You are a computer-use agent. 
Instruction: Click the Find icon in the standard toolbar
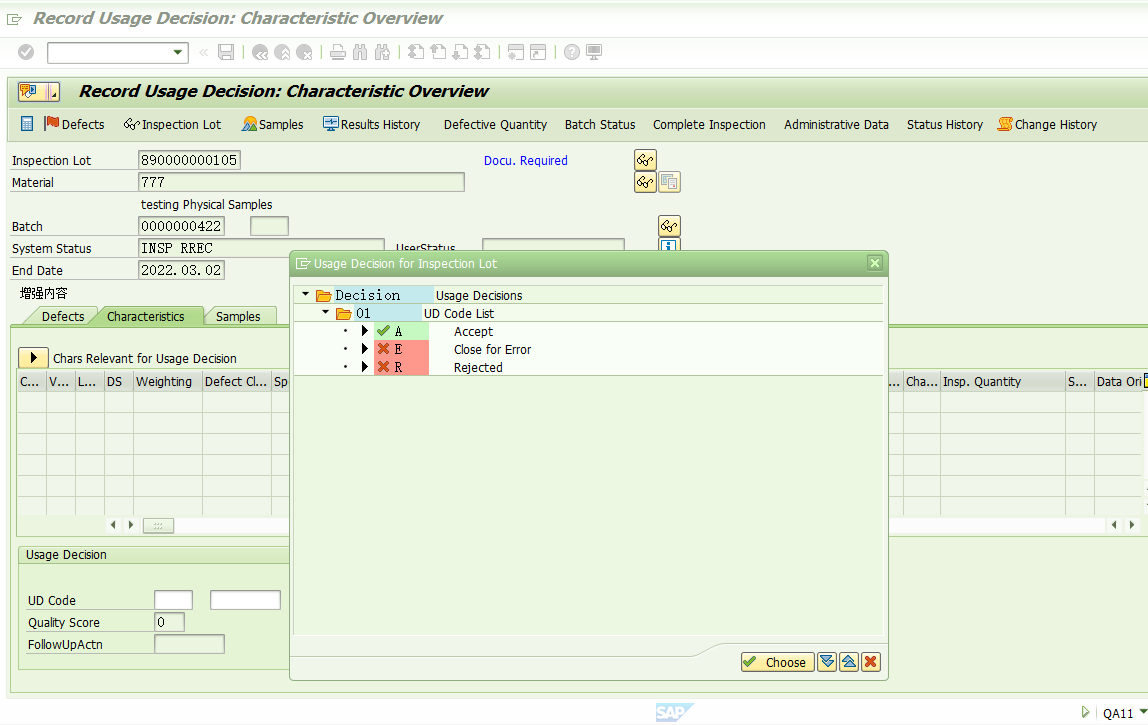360,52
